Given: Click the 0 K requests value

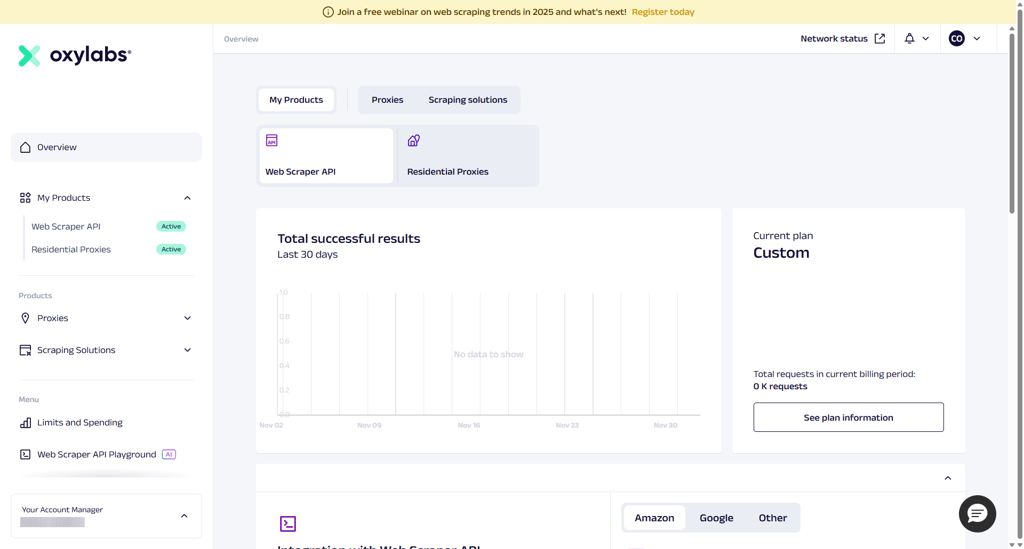Looking at the screenshot, I should click(780, 386).
